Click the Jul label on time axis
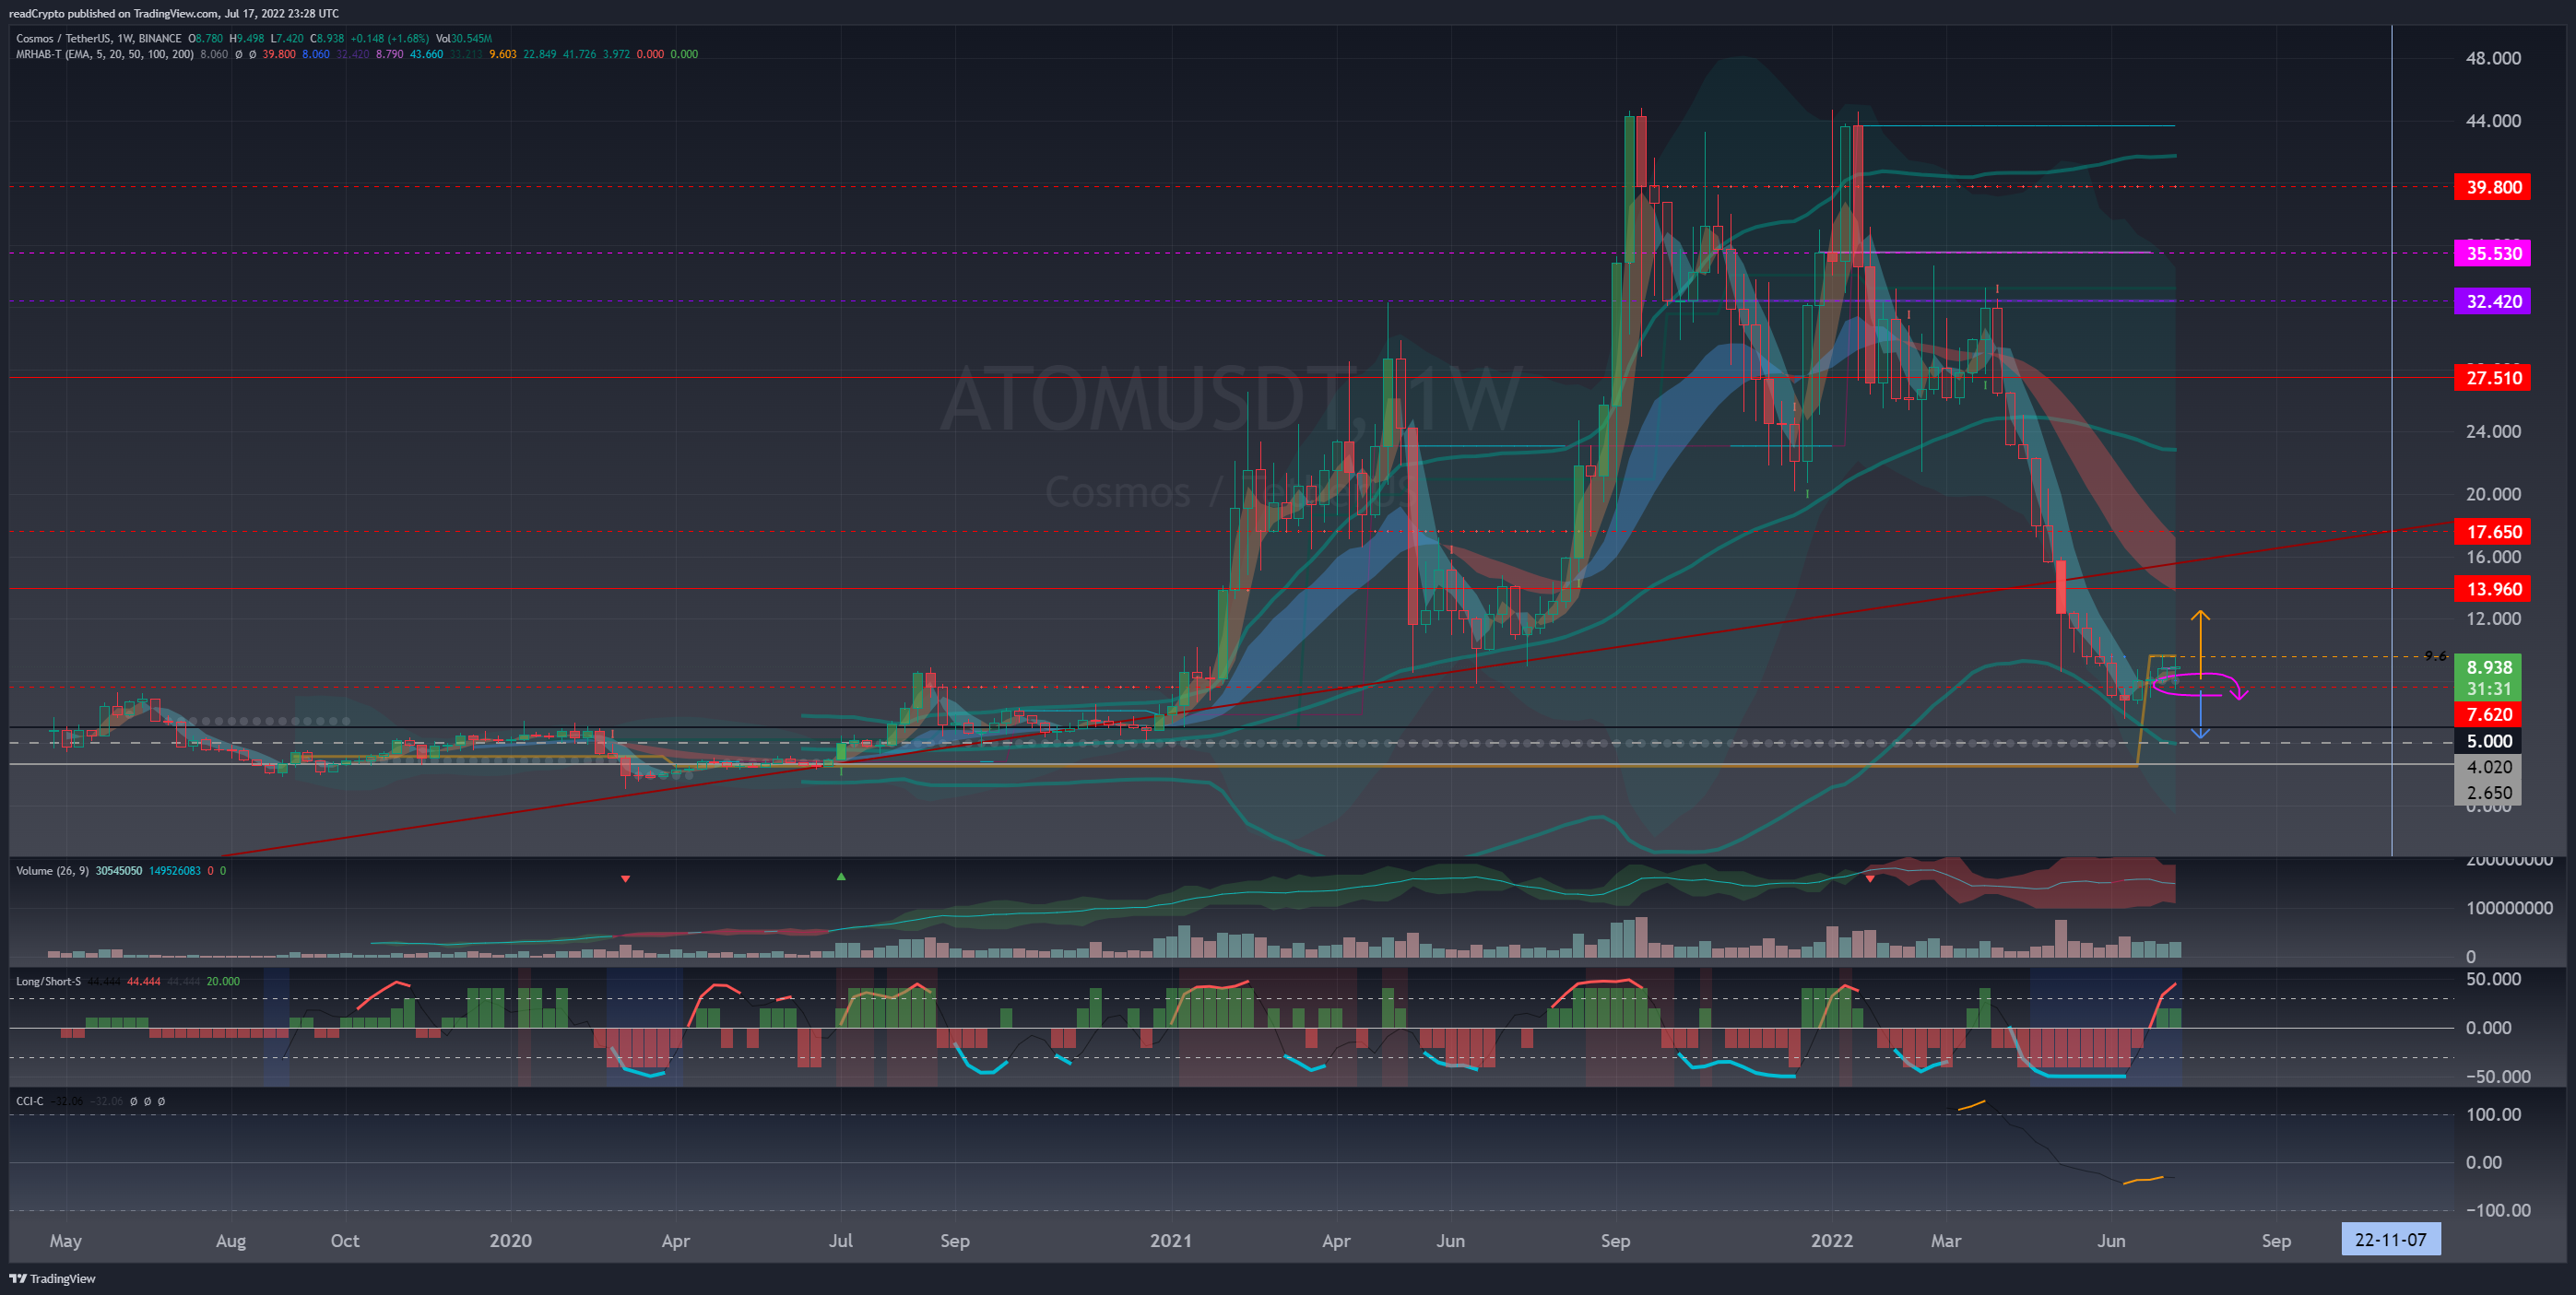This screenshot has height=1295, width=2576. 841,1240
